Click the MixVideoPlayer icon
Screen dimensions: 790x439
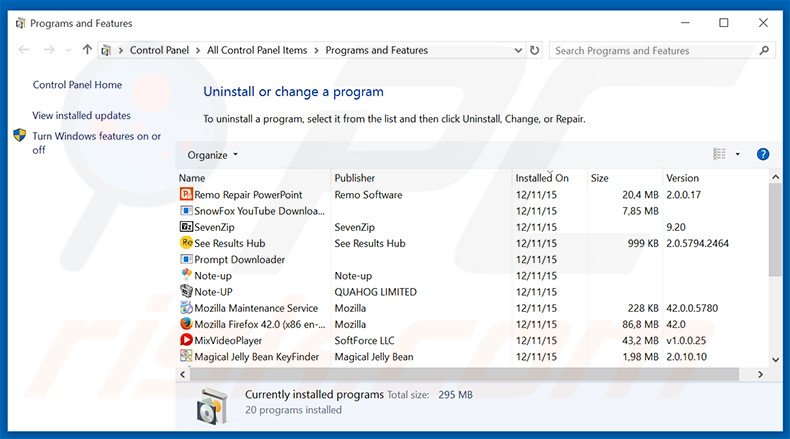(186, 341)
